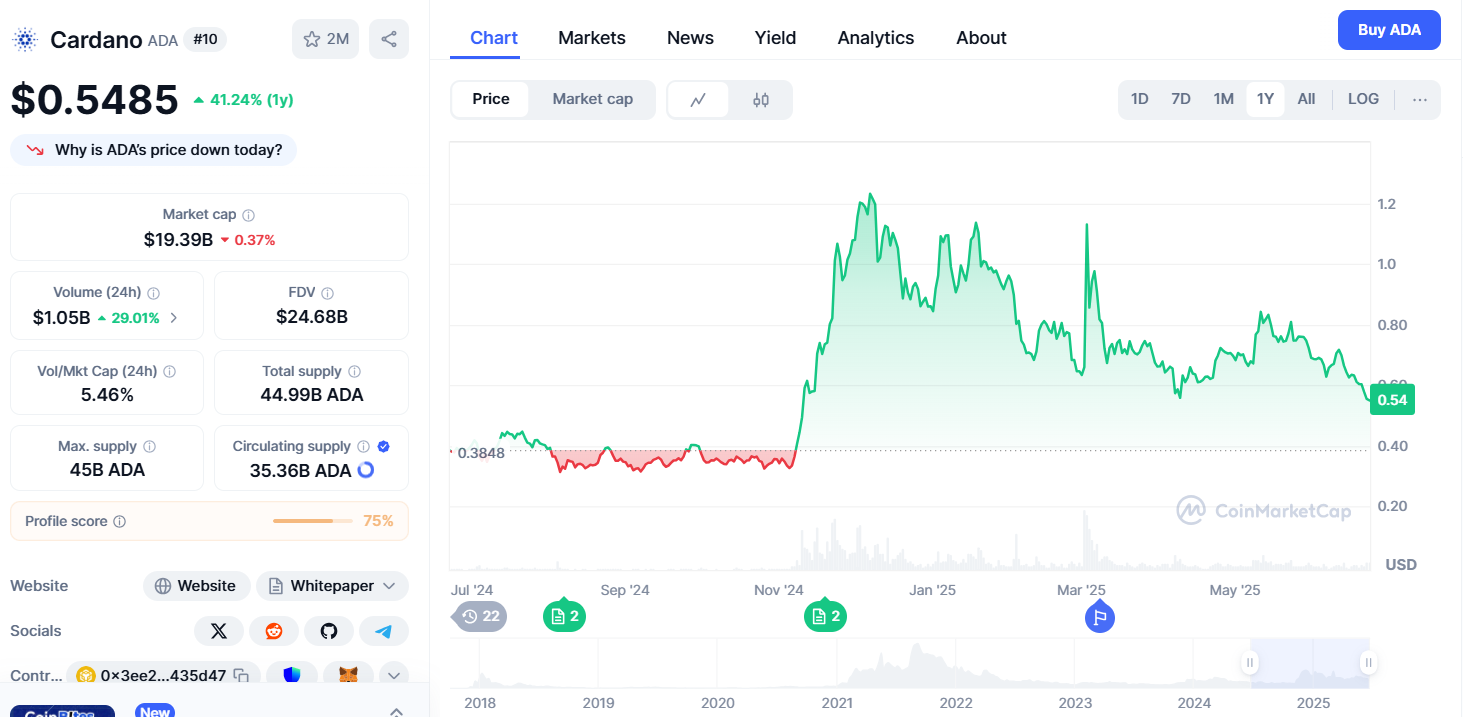Open the share button beside the watchlist star
Screen dimensions: 1463x717
pos(389,39)
